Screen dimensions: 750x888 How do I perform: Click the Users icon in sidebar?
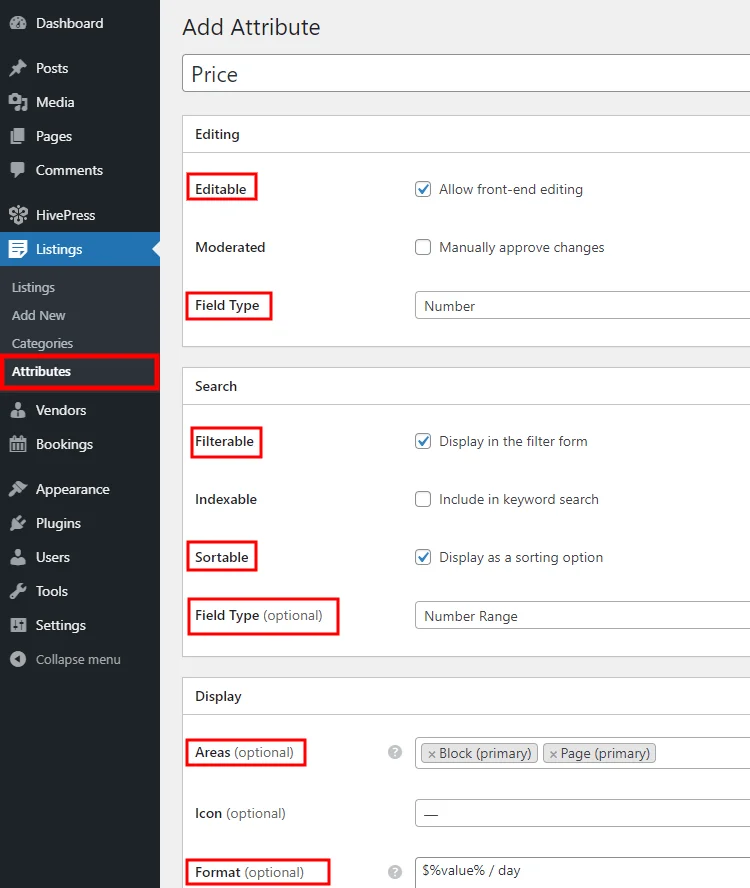coord(18,557)
